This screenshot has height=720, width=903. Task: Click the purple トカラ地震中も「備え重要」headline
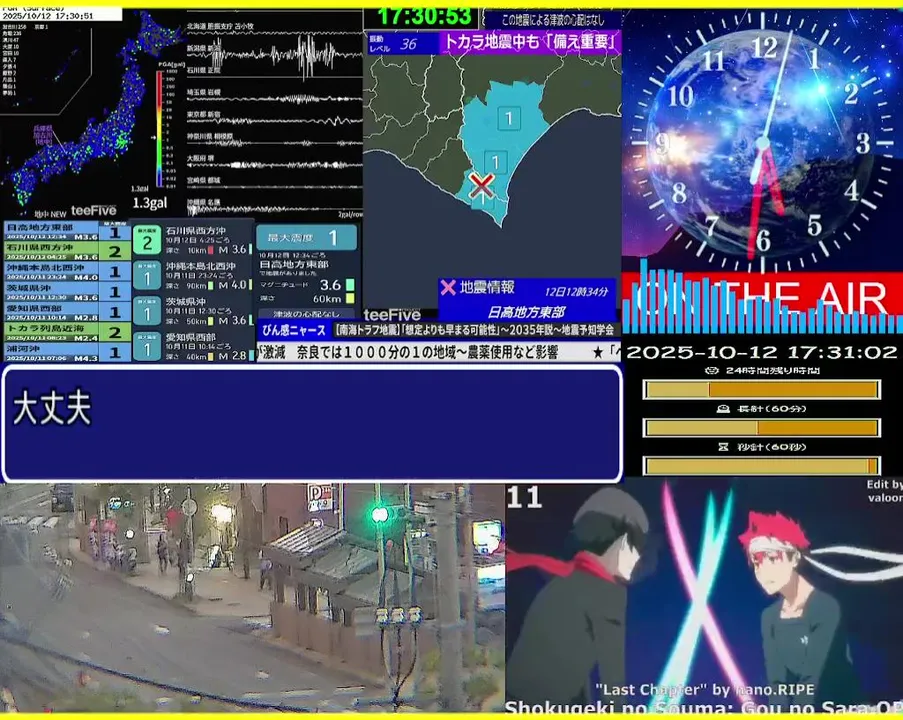click(x=530, y=41)
